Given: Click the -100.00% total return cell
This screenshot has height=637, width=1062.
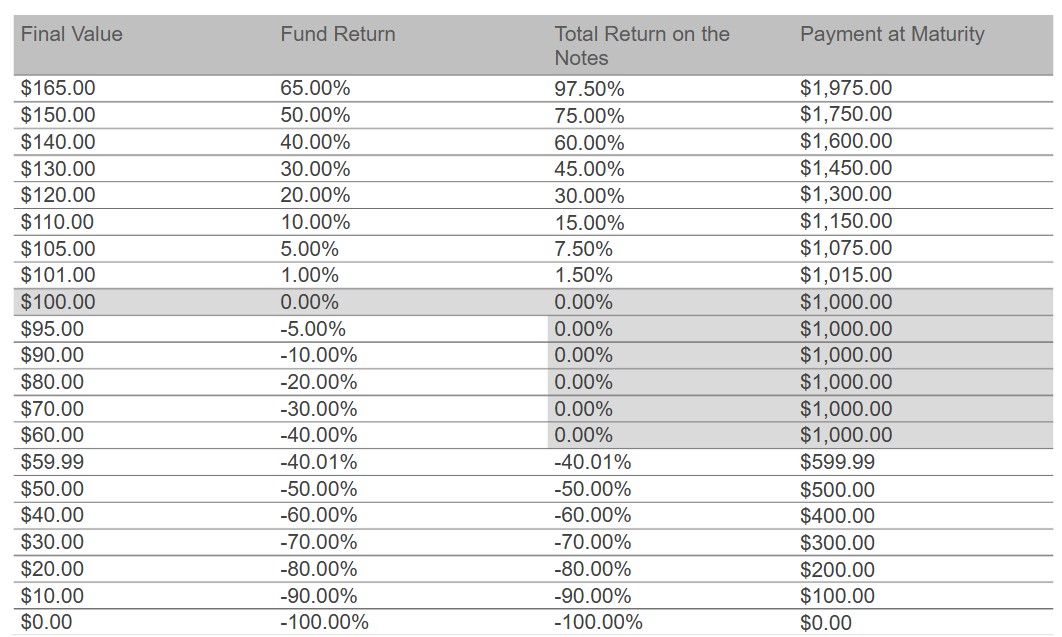Looking at the screenshot, I should (x=598, y=623).
